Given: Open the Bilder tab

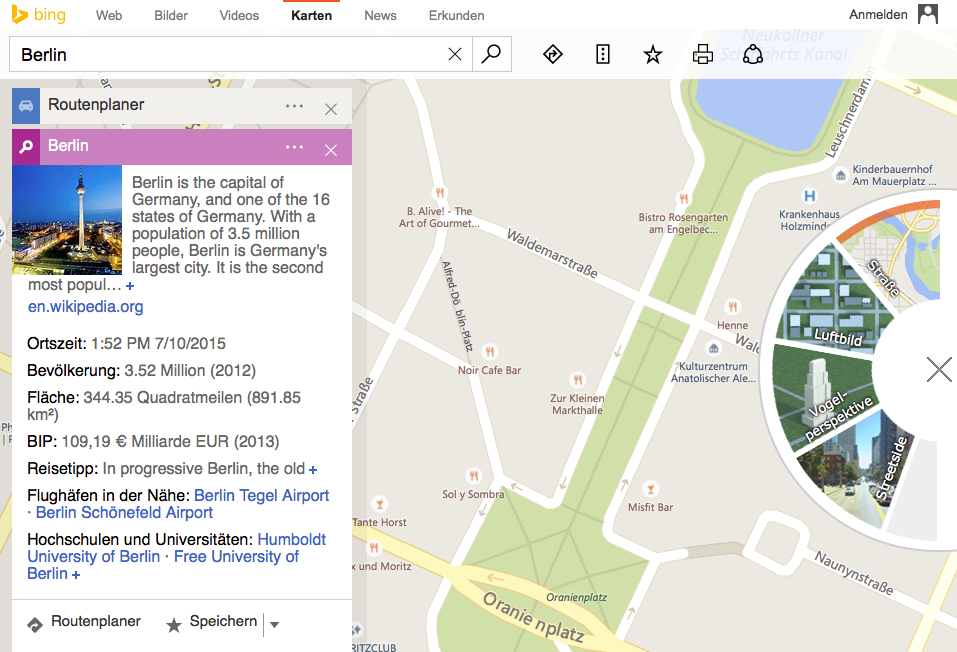Looking at the screenshot, I should [x=171, y=15].
